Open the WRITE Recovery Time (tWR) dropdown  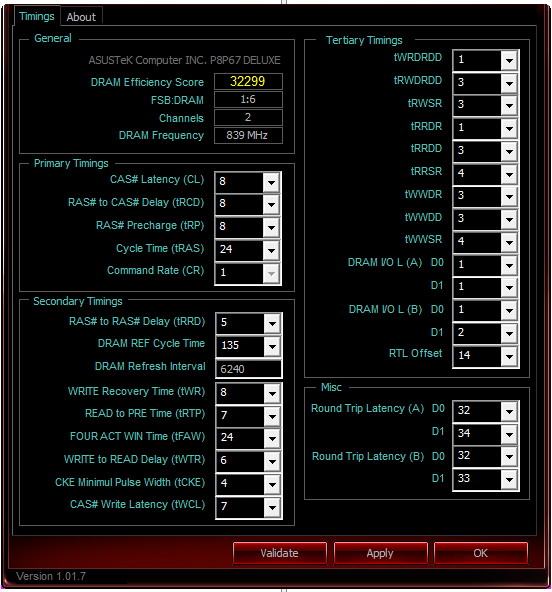tap(272, 394)
